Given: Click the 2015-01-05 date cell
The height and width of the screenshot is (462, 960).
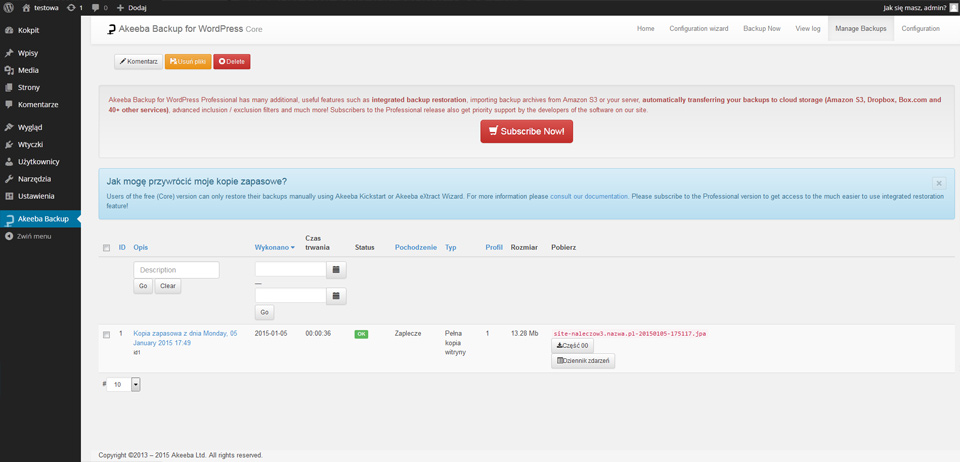Looking at the screenshot, I should (271, 333).
